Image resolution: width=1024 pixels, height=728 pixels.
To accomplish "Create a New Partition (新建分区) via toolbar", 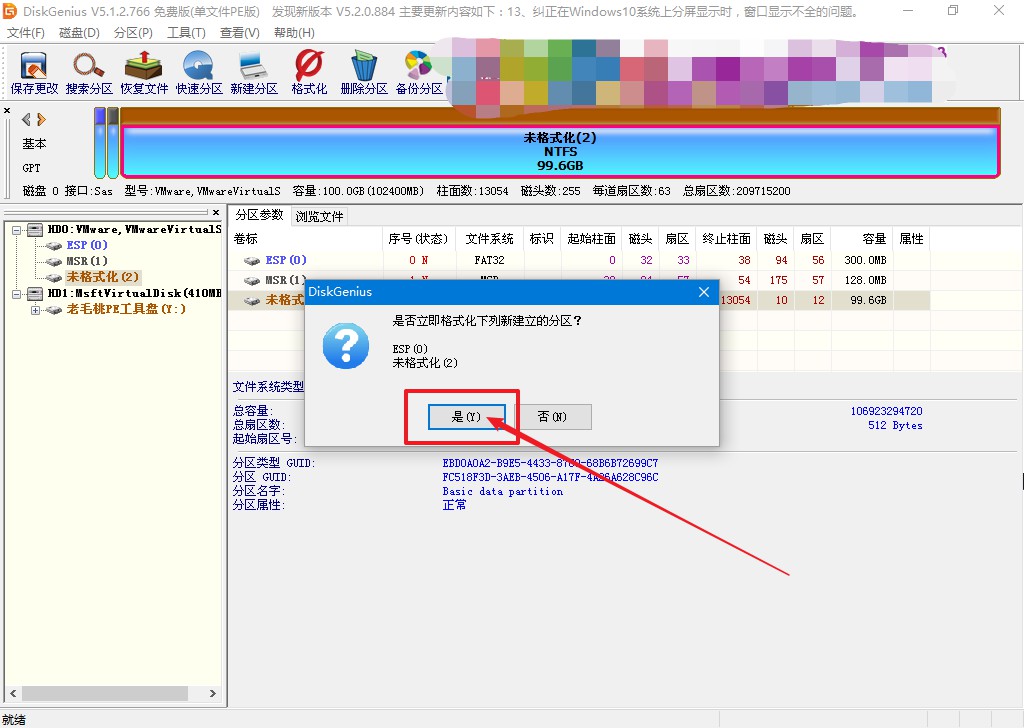I will [x=254, y=72].
